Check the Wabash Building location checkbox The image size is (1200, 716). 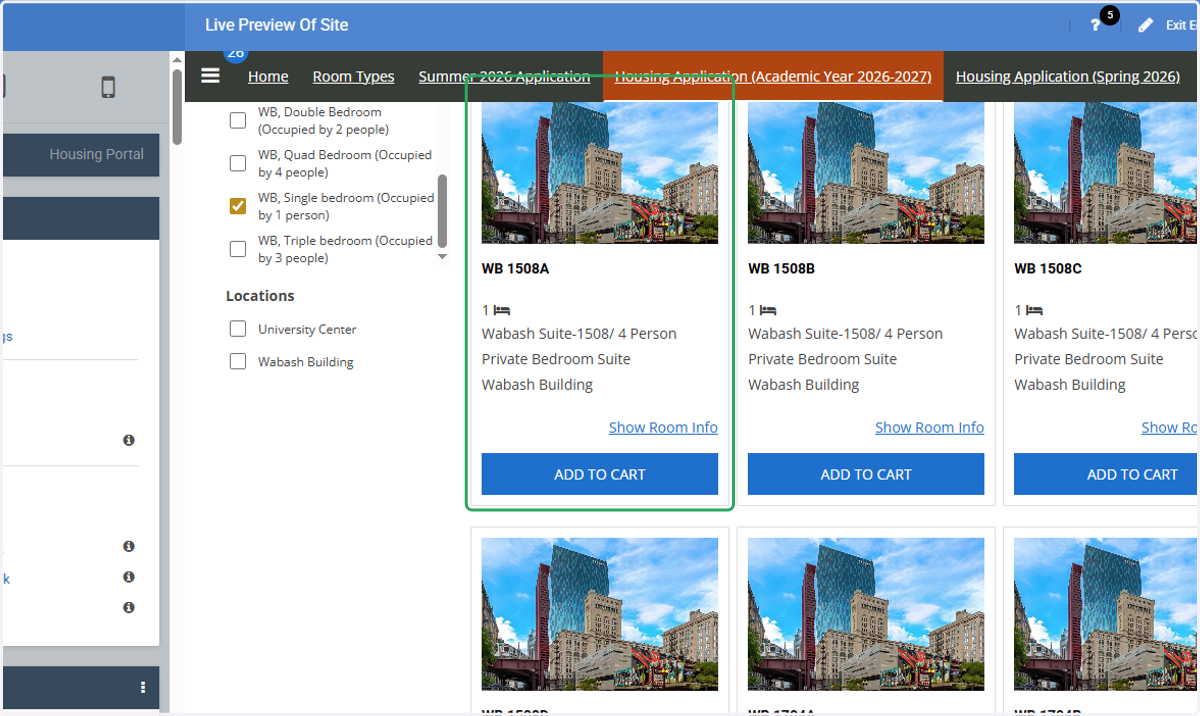(x=238, y=362)
